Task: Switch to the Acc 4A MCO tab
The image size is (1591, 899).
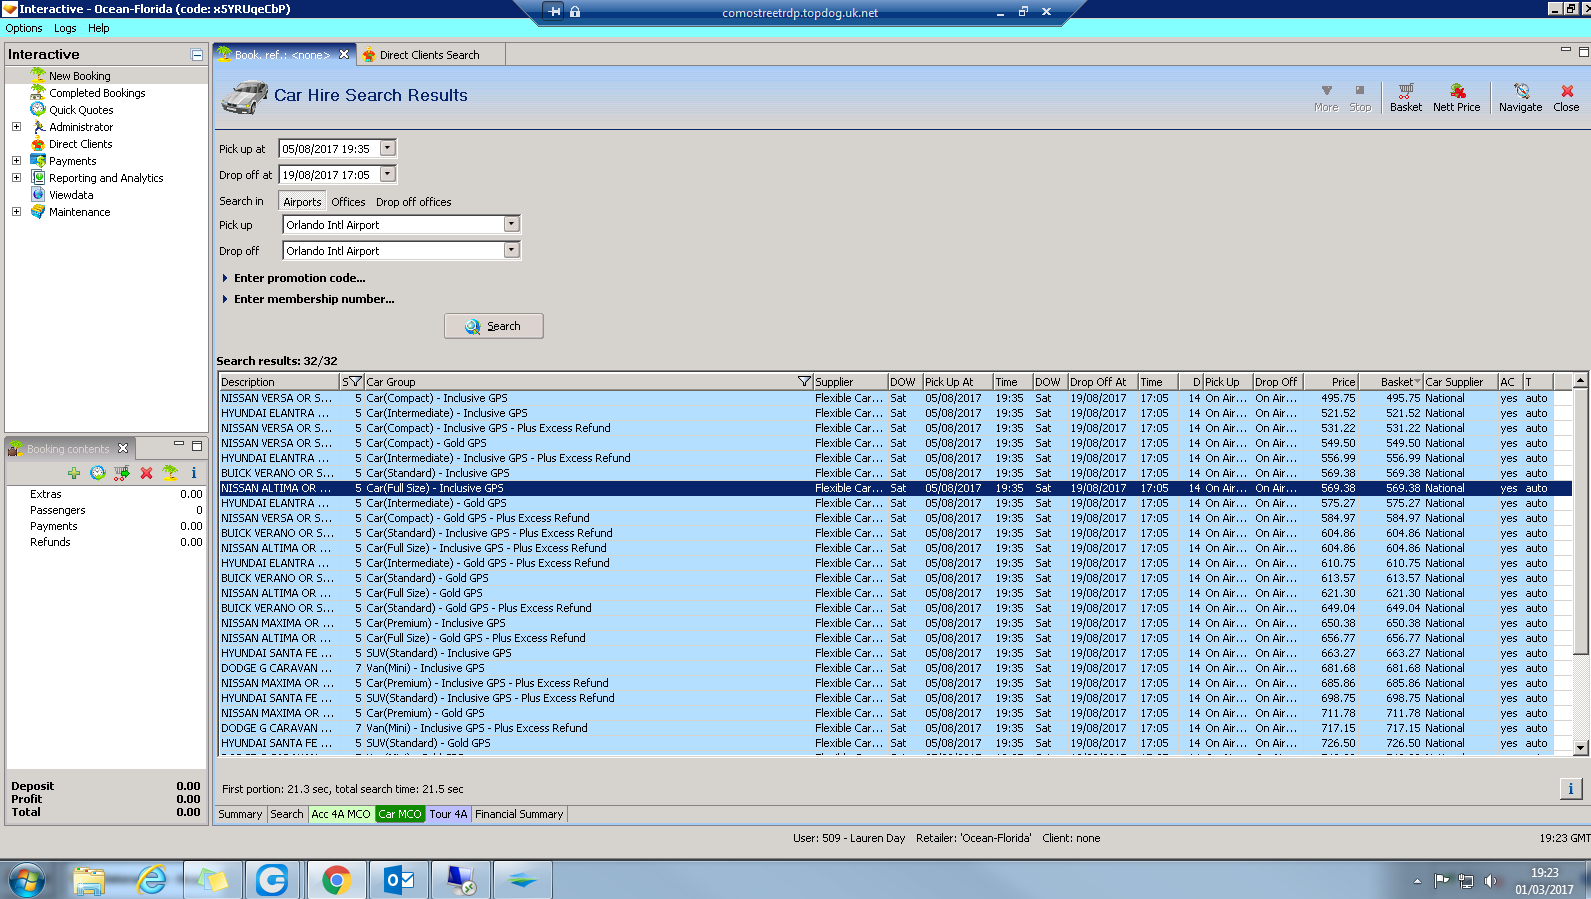Action: [x=340, y=814]
